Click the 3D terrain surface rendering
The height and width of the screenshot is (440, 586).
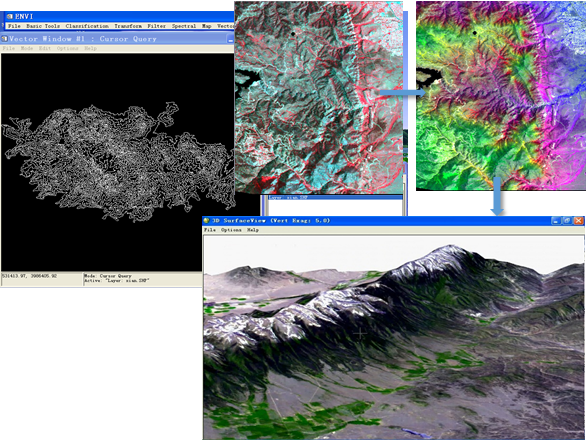click(x=394, y=338)
